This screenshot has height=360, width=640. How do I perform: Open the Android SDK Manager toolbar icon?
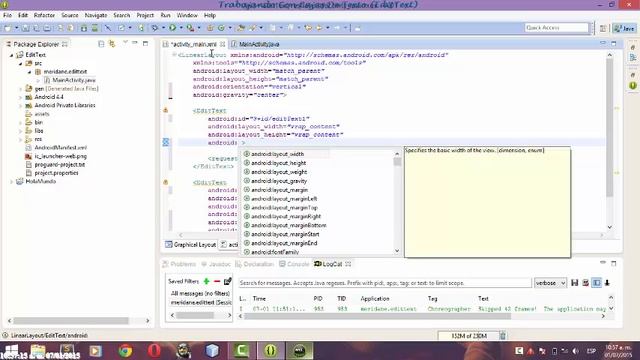84,28
